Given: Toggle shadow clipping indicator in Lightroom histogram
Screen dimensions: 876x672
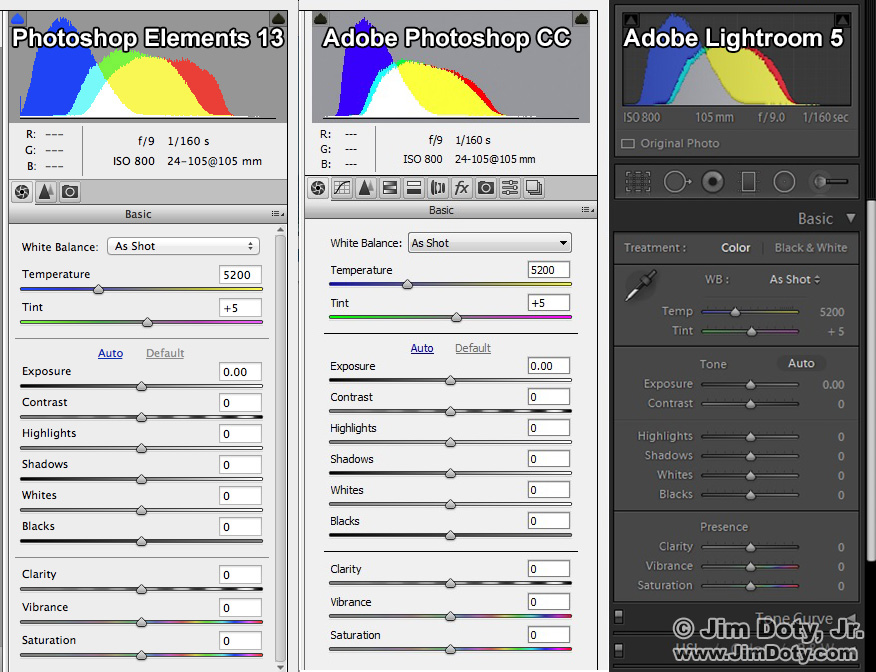Looking at the screenshot, I should pyautogui.click(x=631, y=20).
